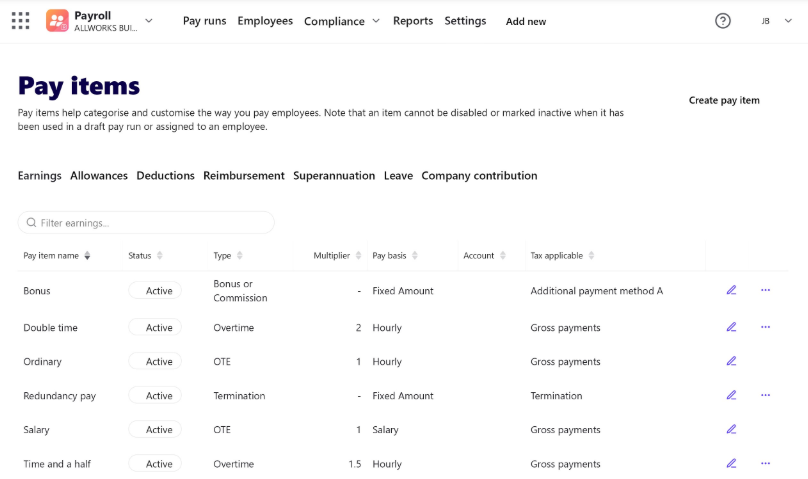
Task: Click the pencil icon for Ordinary
Action: pos(731,361)
